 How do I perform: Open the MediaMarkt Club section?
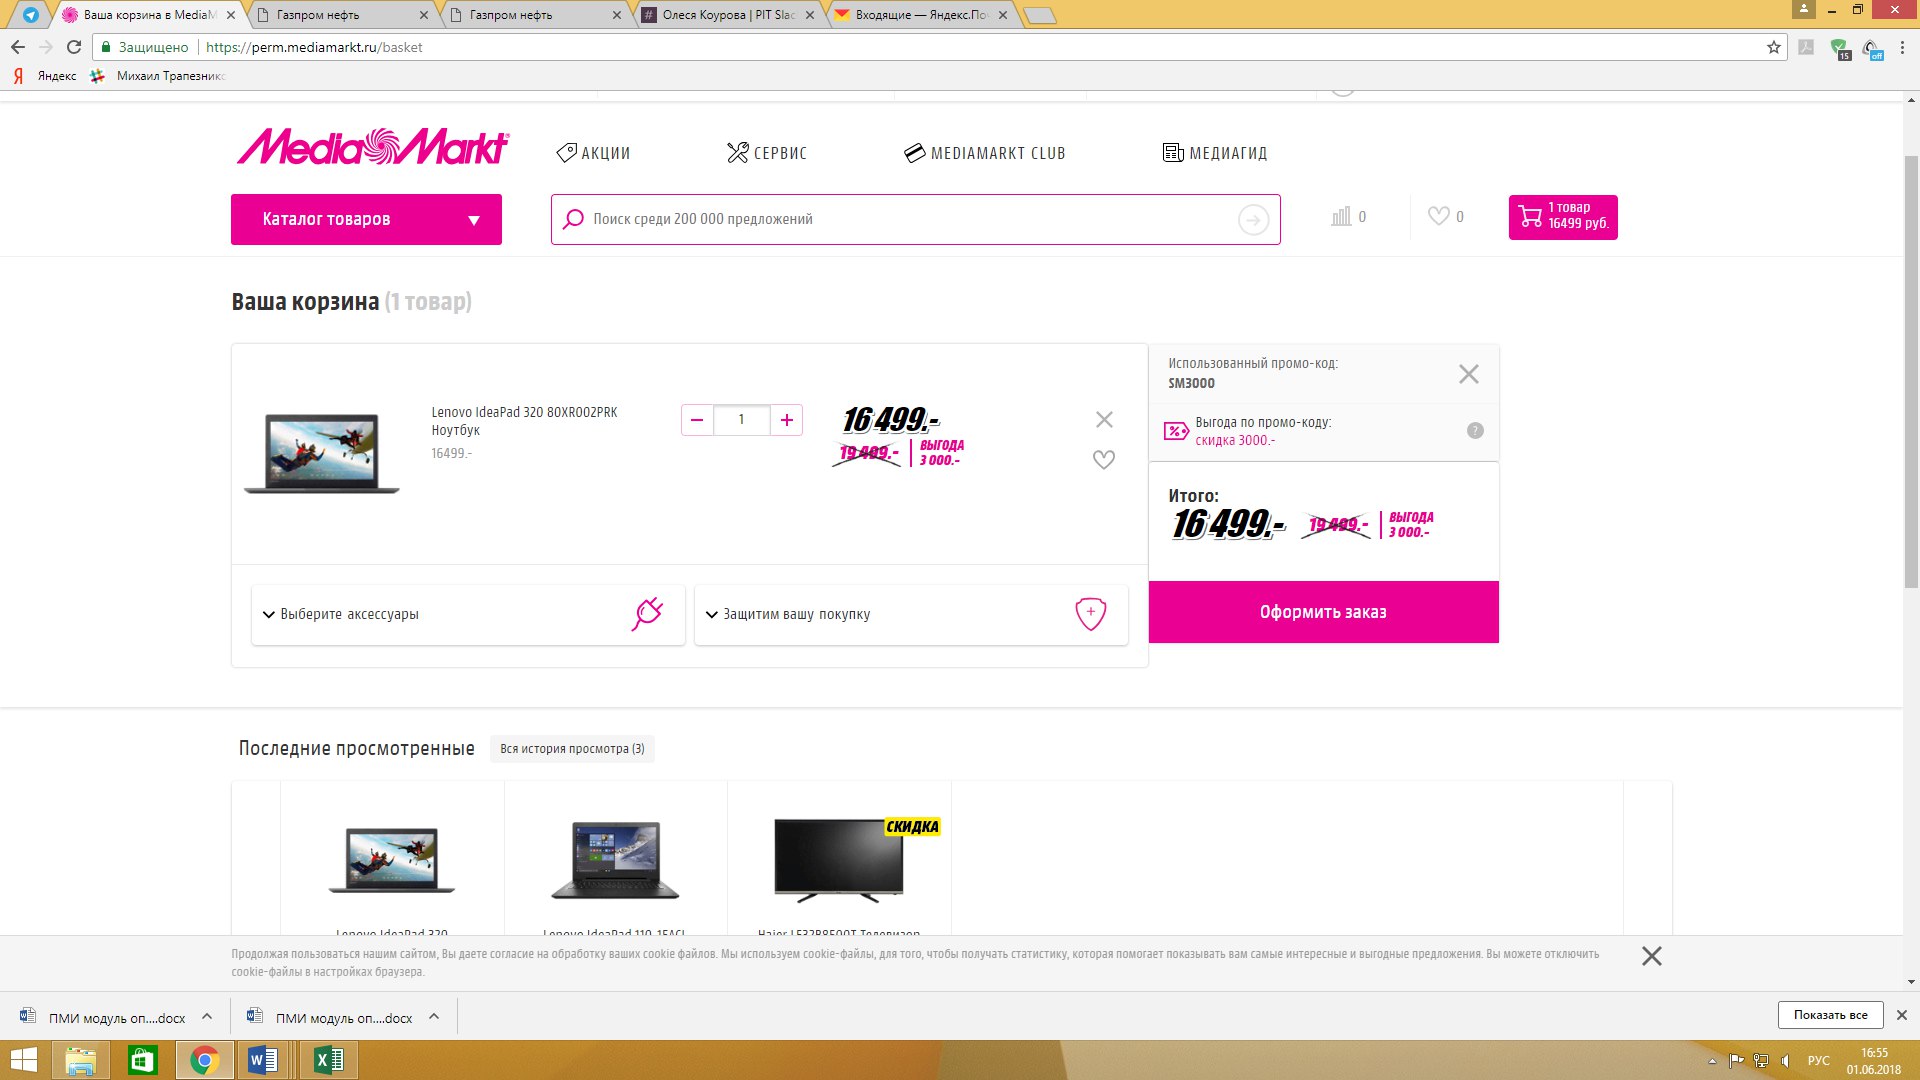985,153
